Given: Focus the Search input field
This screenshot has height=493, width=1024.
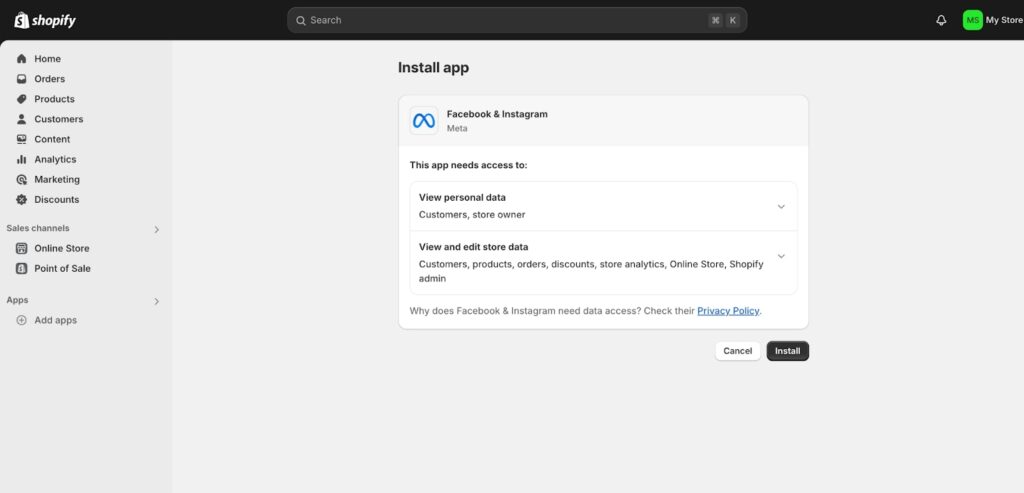Looking at the screenshot, I should [x=517, y=20].
